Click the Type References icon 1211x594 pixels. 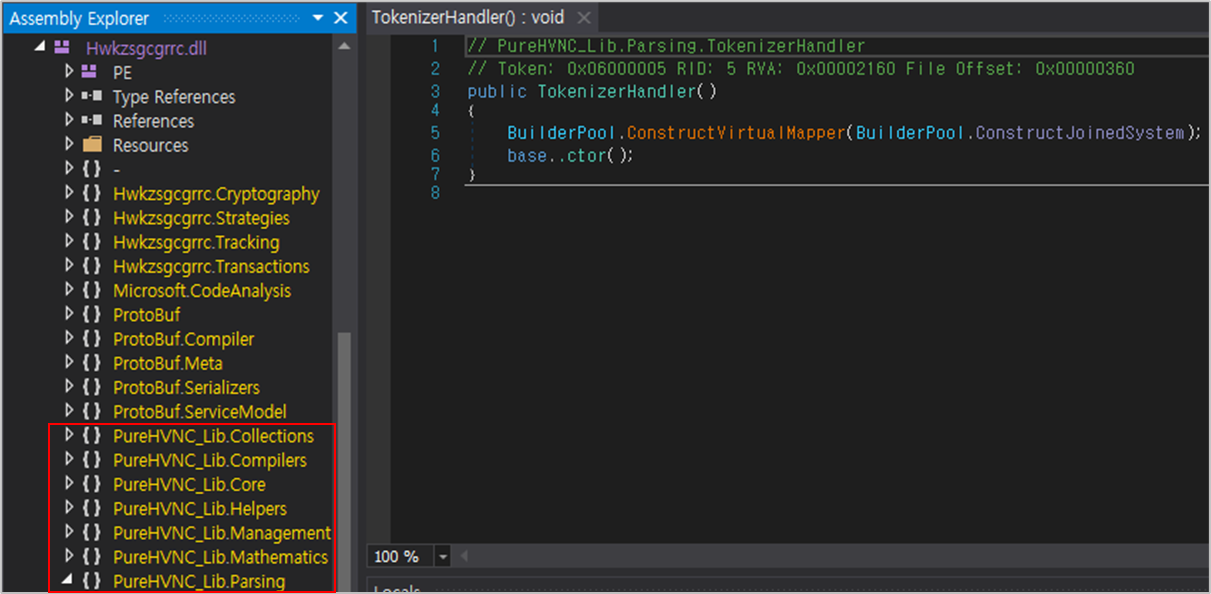click(91, 96)
